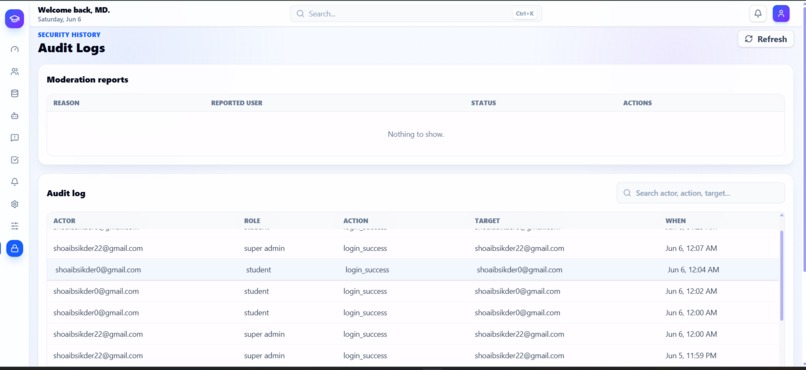Focus the Search actor, action, target field

coord(701,193)
